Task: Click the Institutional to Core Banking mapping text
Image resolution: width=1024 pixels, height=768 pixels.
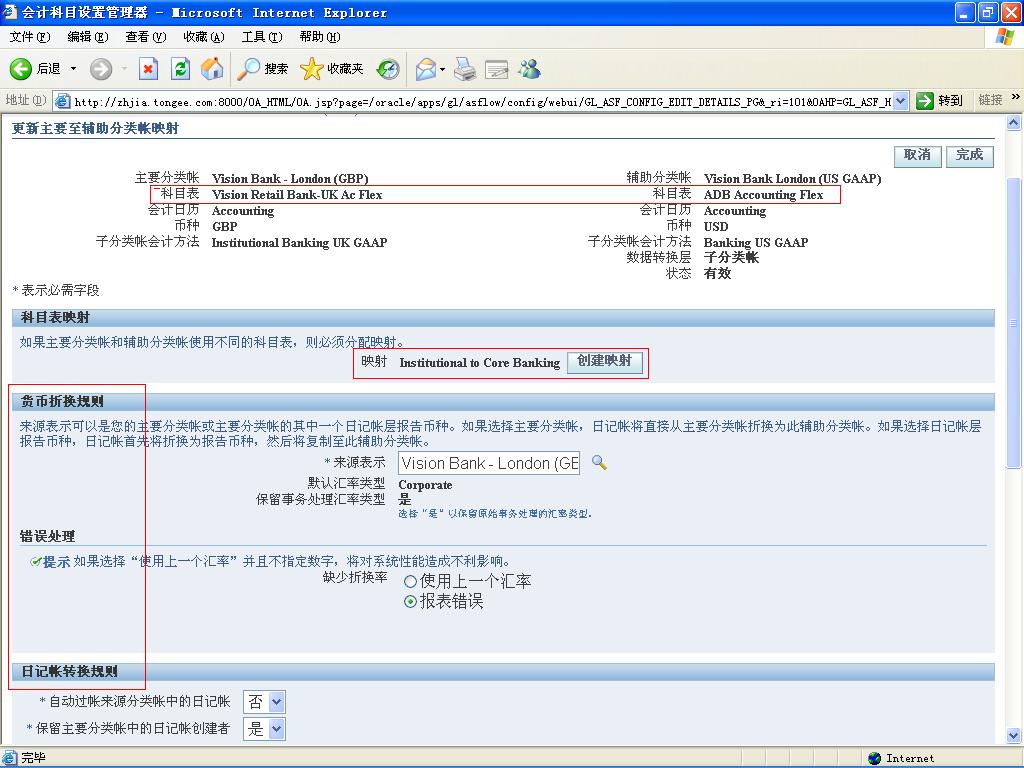Action: 480,363
